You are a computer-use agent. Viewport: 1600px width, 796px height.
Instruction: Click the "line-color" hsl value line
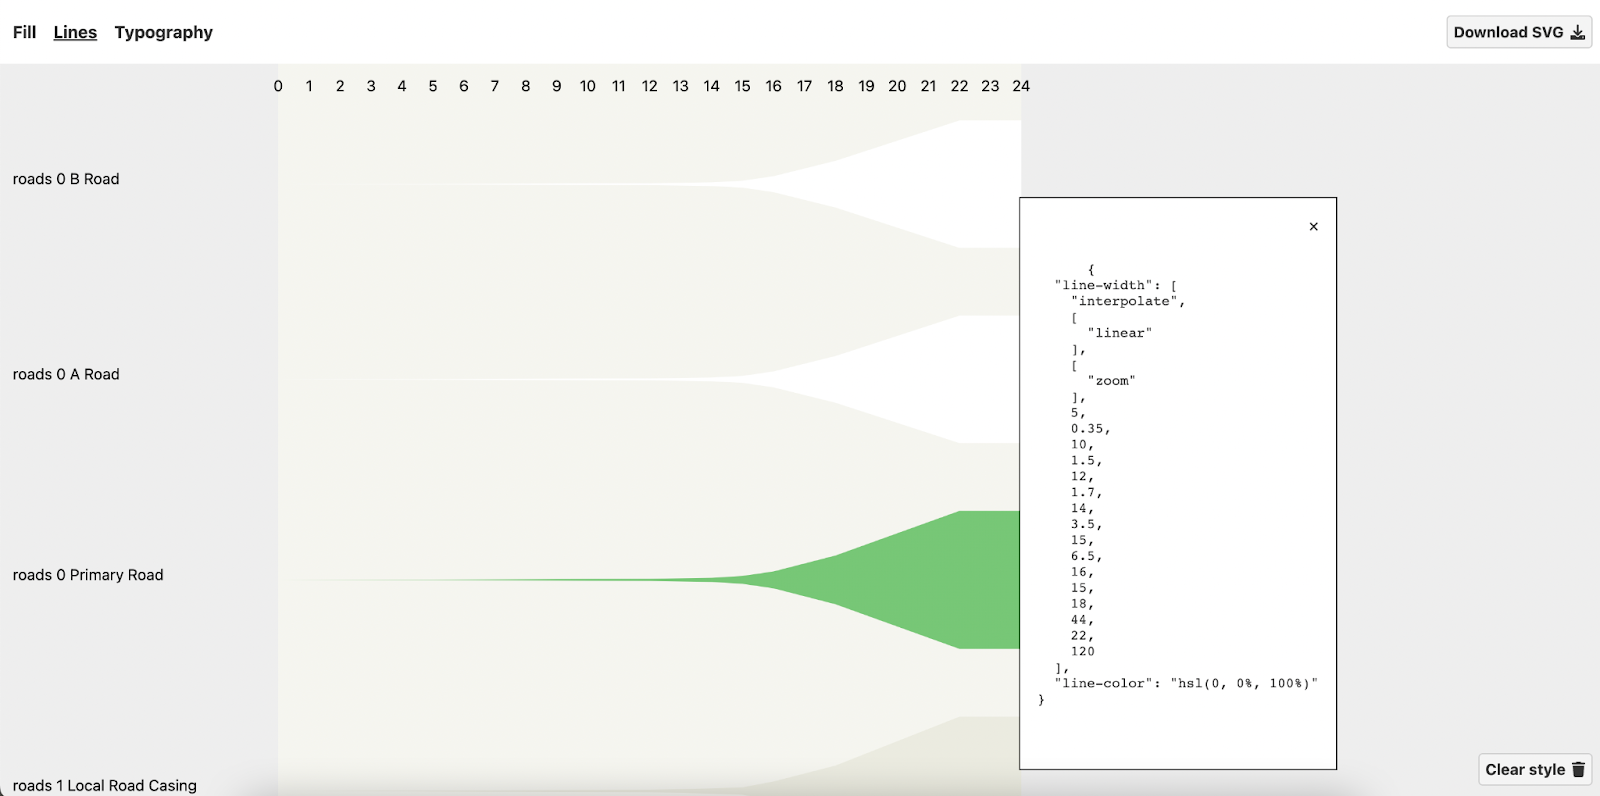[1186, 684]
